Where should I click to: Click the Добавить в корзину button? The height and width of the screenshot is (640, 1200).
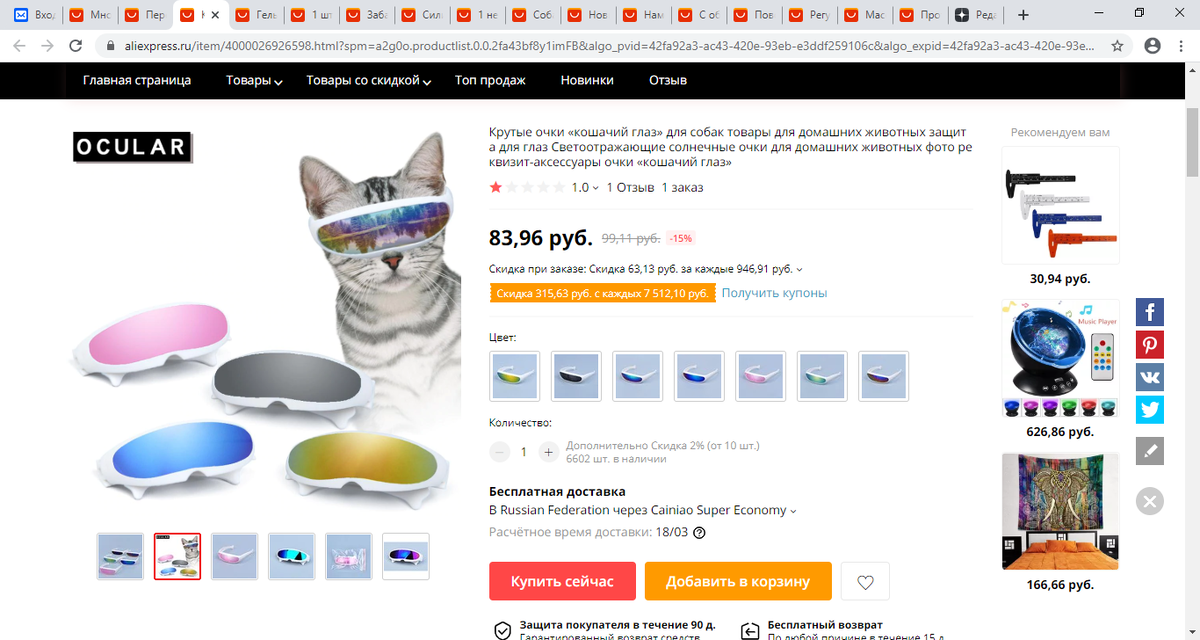click(x=738, y=581)
